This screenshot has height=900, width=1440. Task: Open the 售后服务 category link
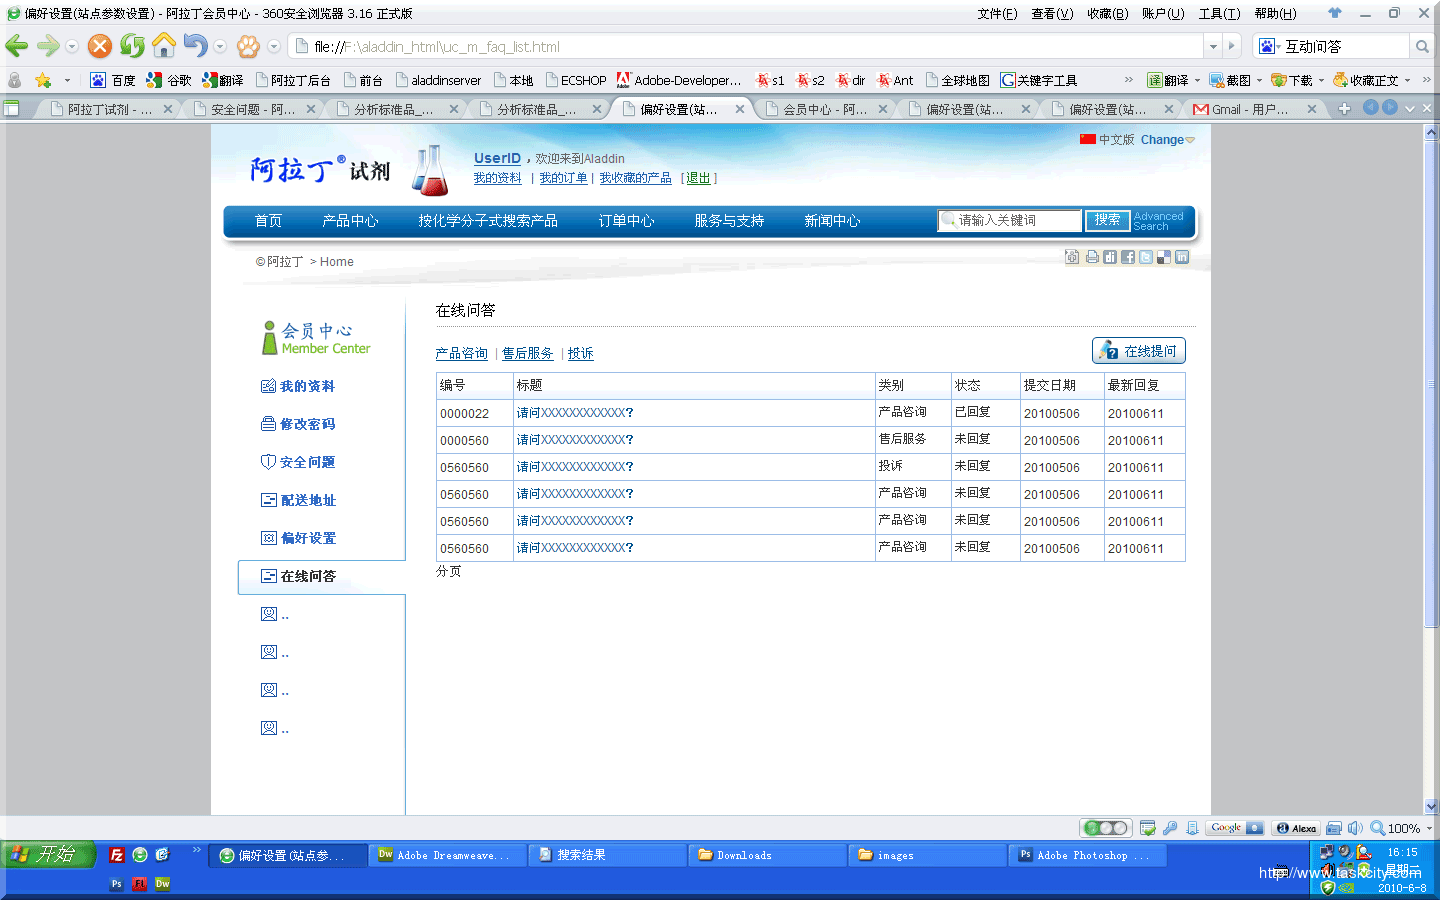527,354
